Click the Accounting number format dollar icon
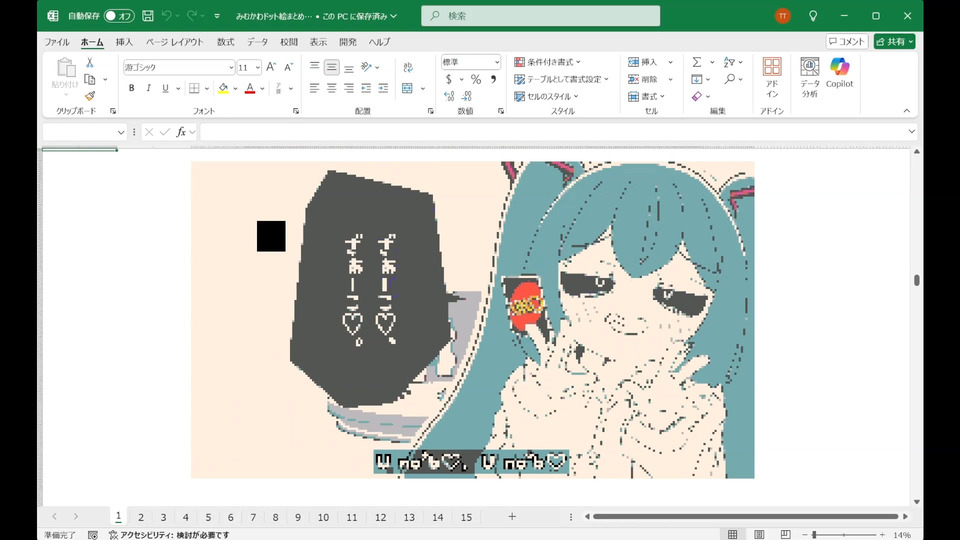Image resolution: width=960 pixels, height=540 pixels. [449, 79]
